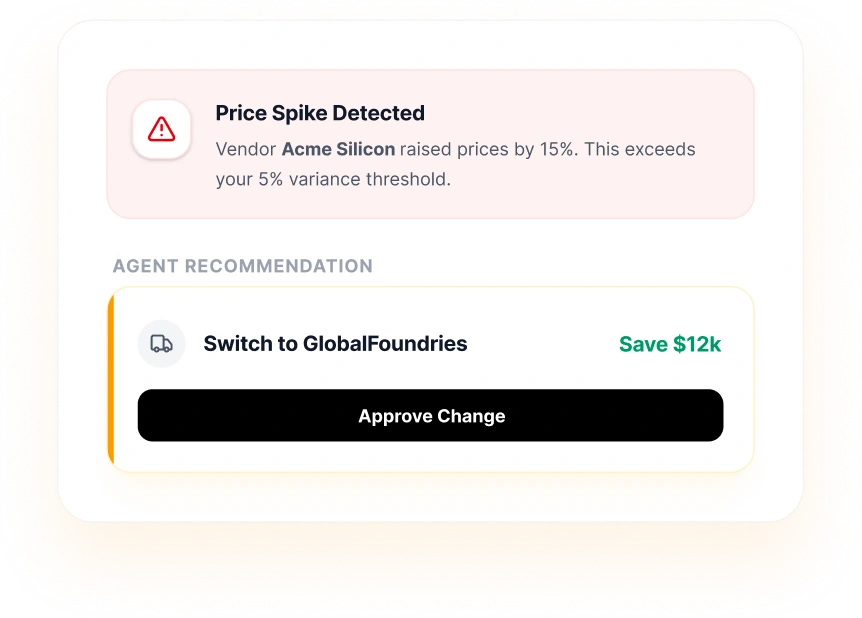Select the Price Spike Detected heading

point(320,113)
